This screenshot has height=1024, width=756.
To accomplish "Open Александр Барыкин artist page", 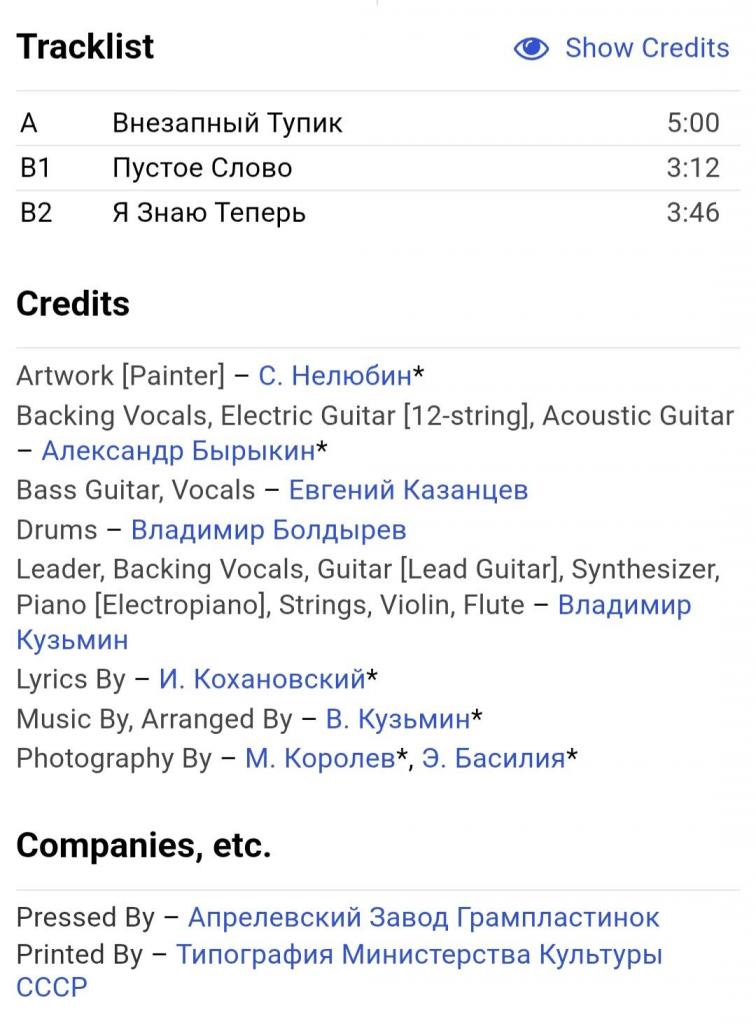I will 178,451.
